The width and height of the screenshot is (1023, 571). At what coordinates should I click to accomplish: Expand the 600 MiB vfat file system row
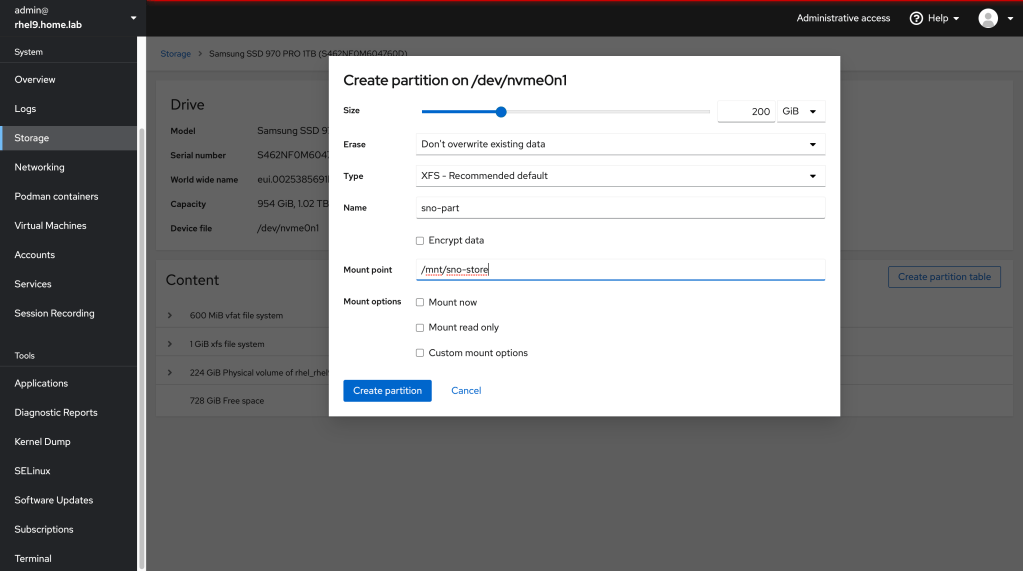[170, 316]
